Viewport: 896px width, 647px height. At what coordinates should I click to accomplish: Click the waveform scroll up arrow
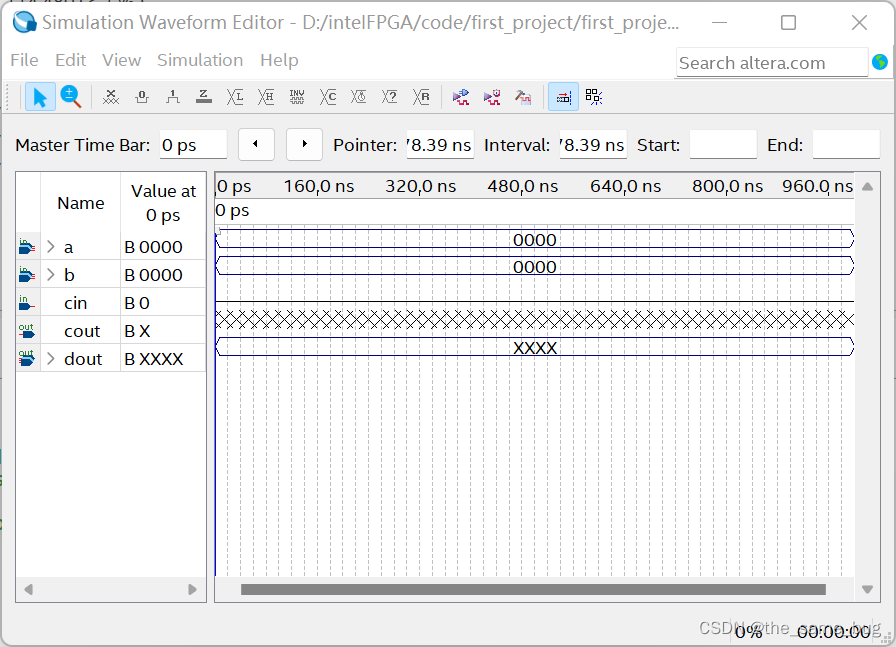867,186
